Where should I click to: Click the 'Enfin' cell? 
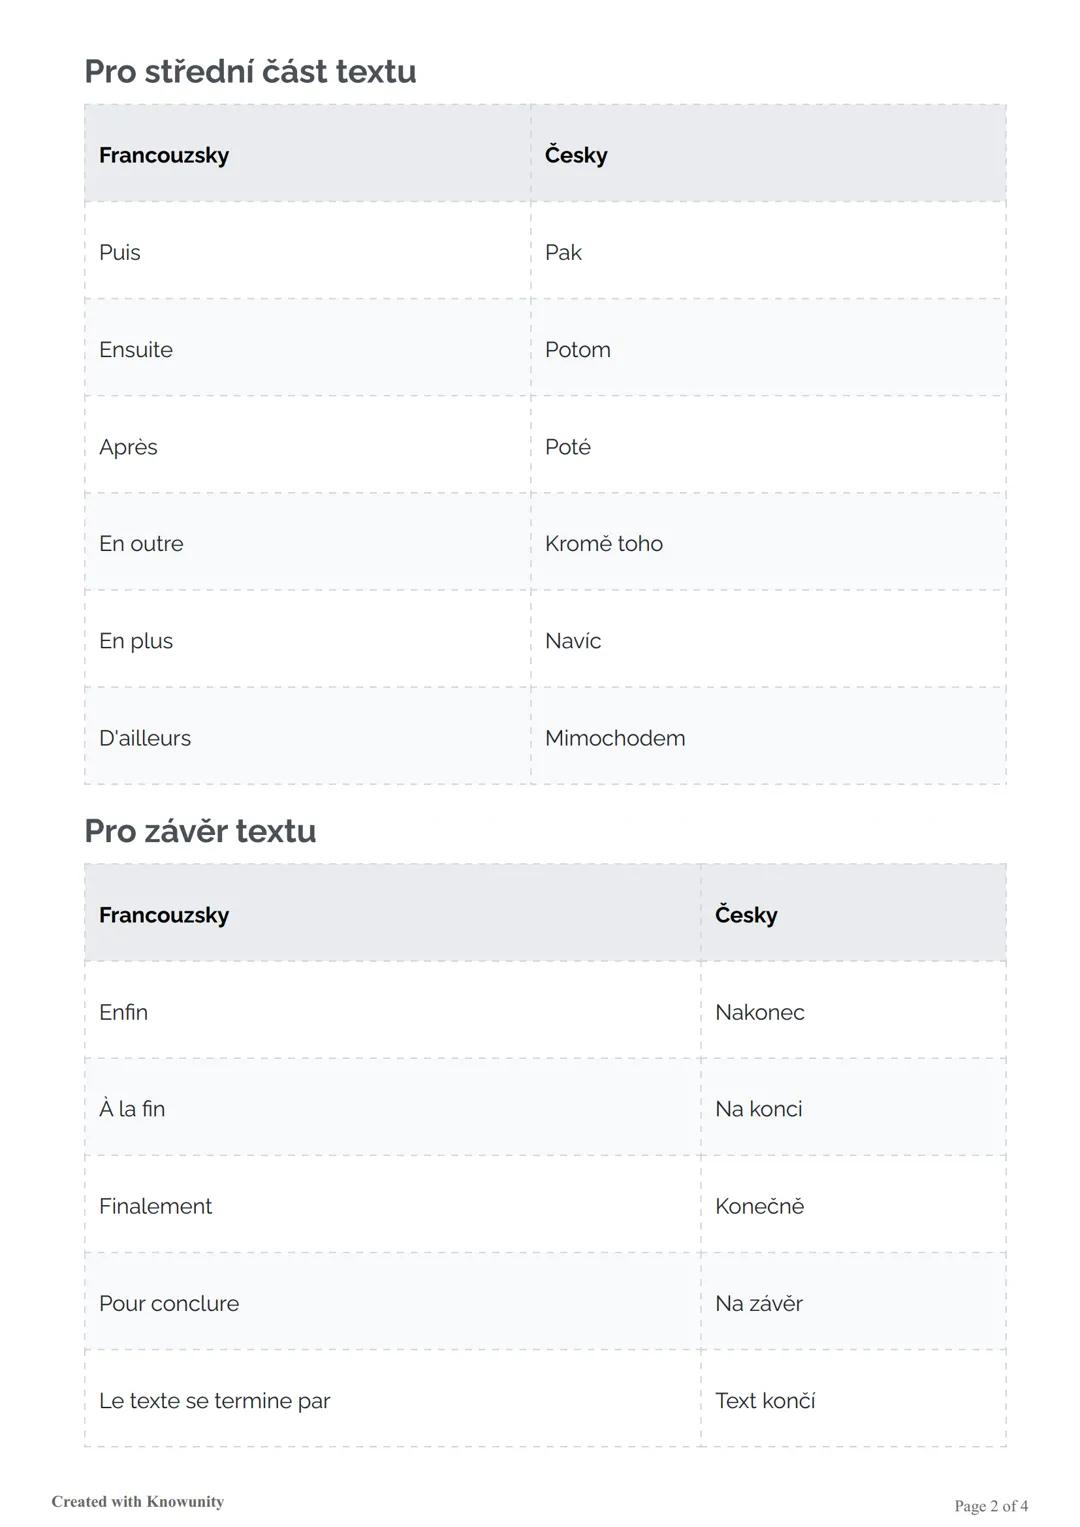pyautogui.click(x=123, y=1012)
